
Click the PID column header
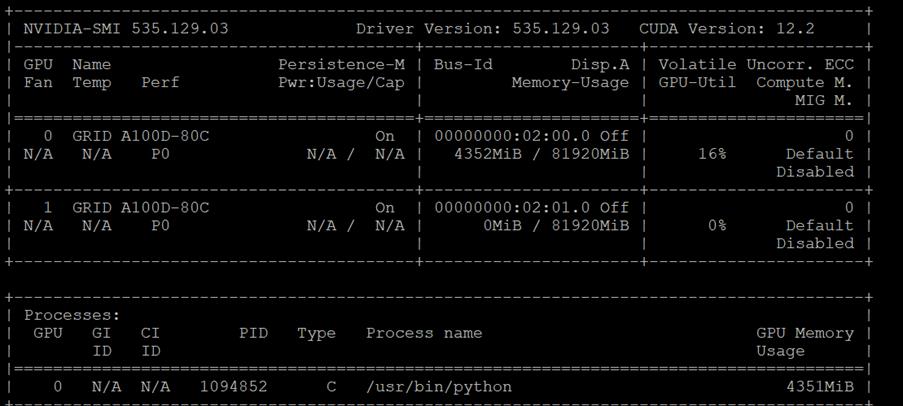[x=253, y=333]
